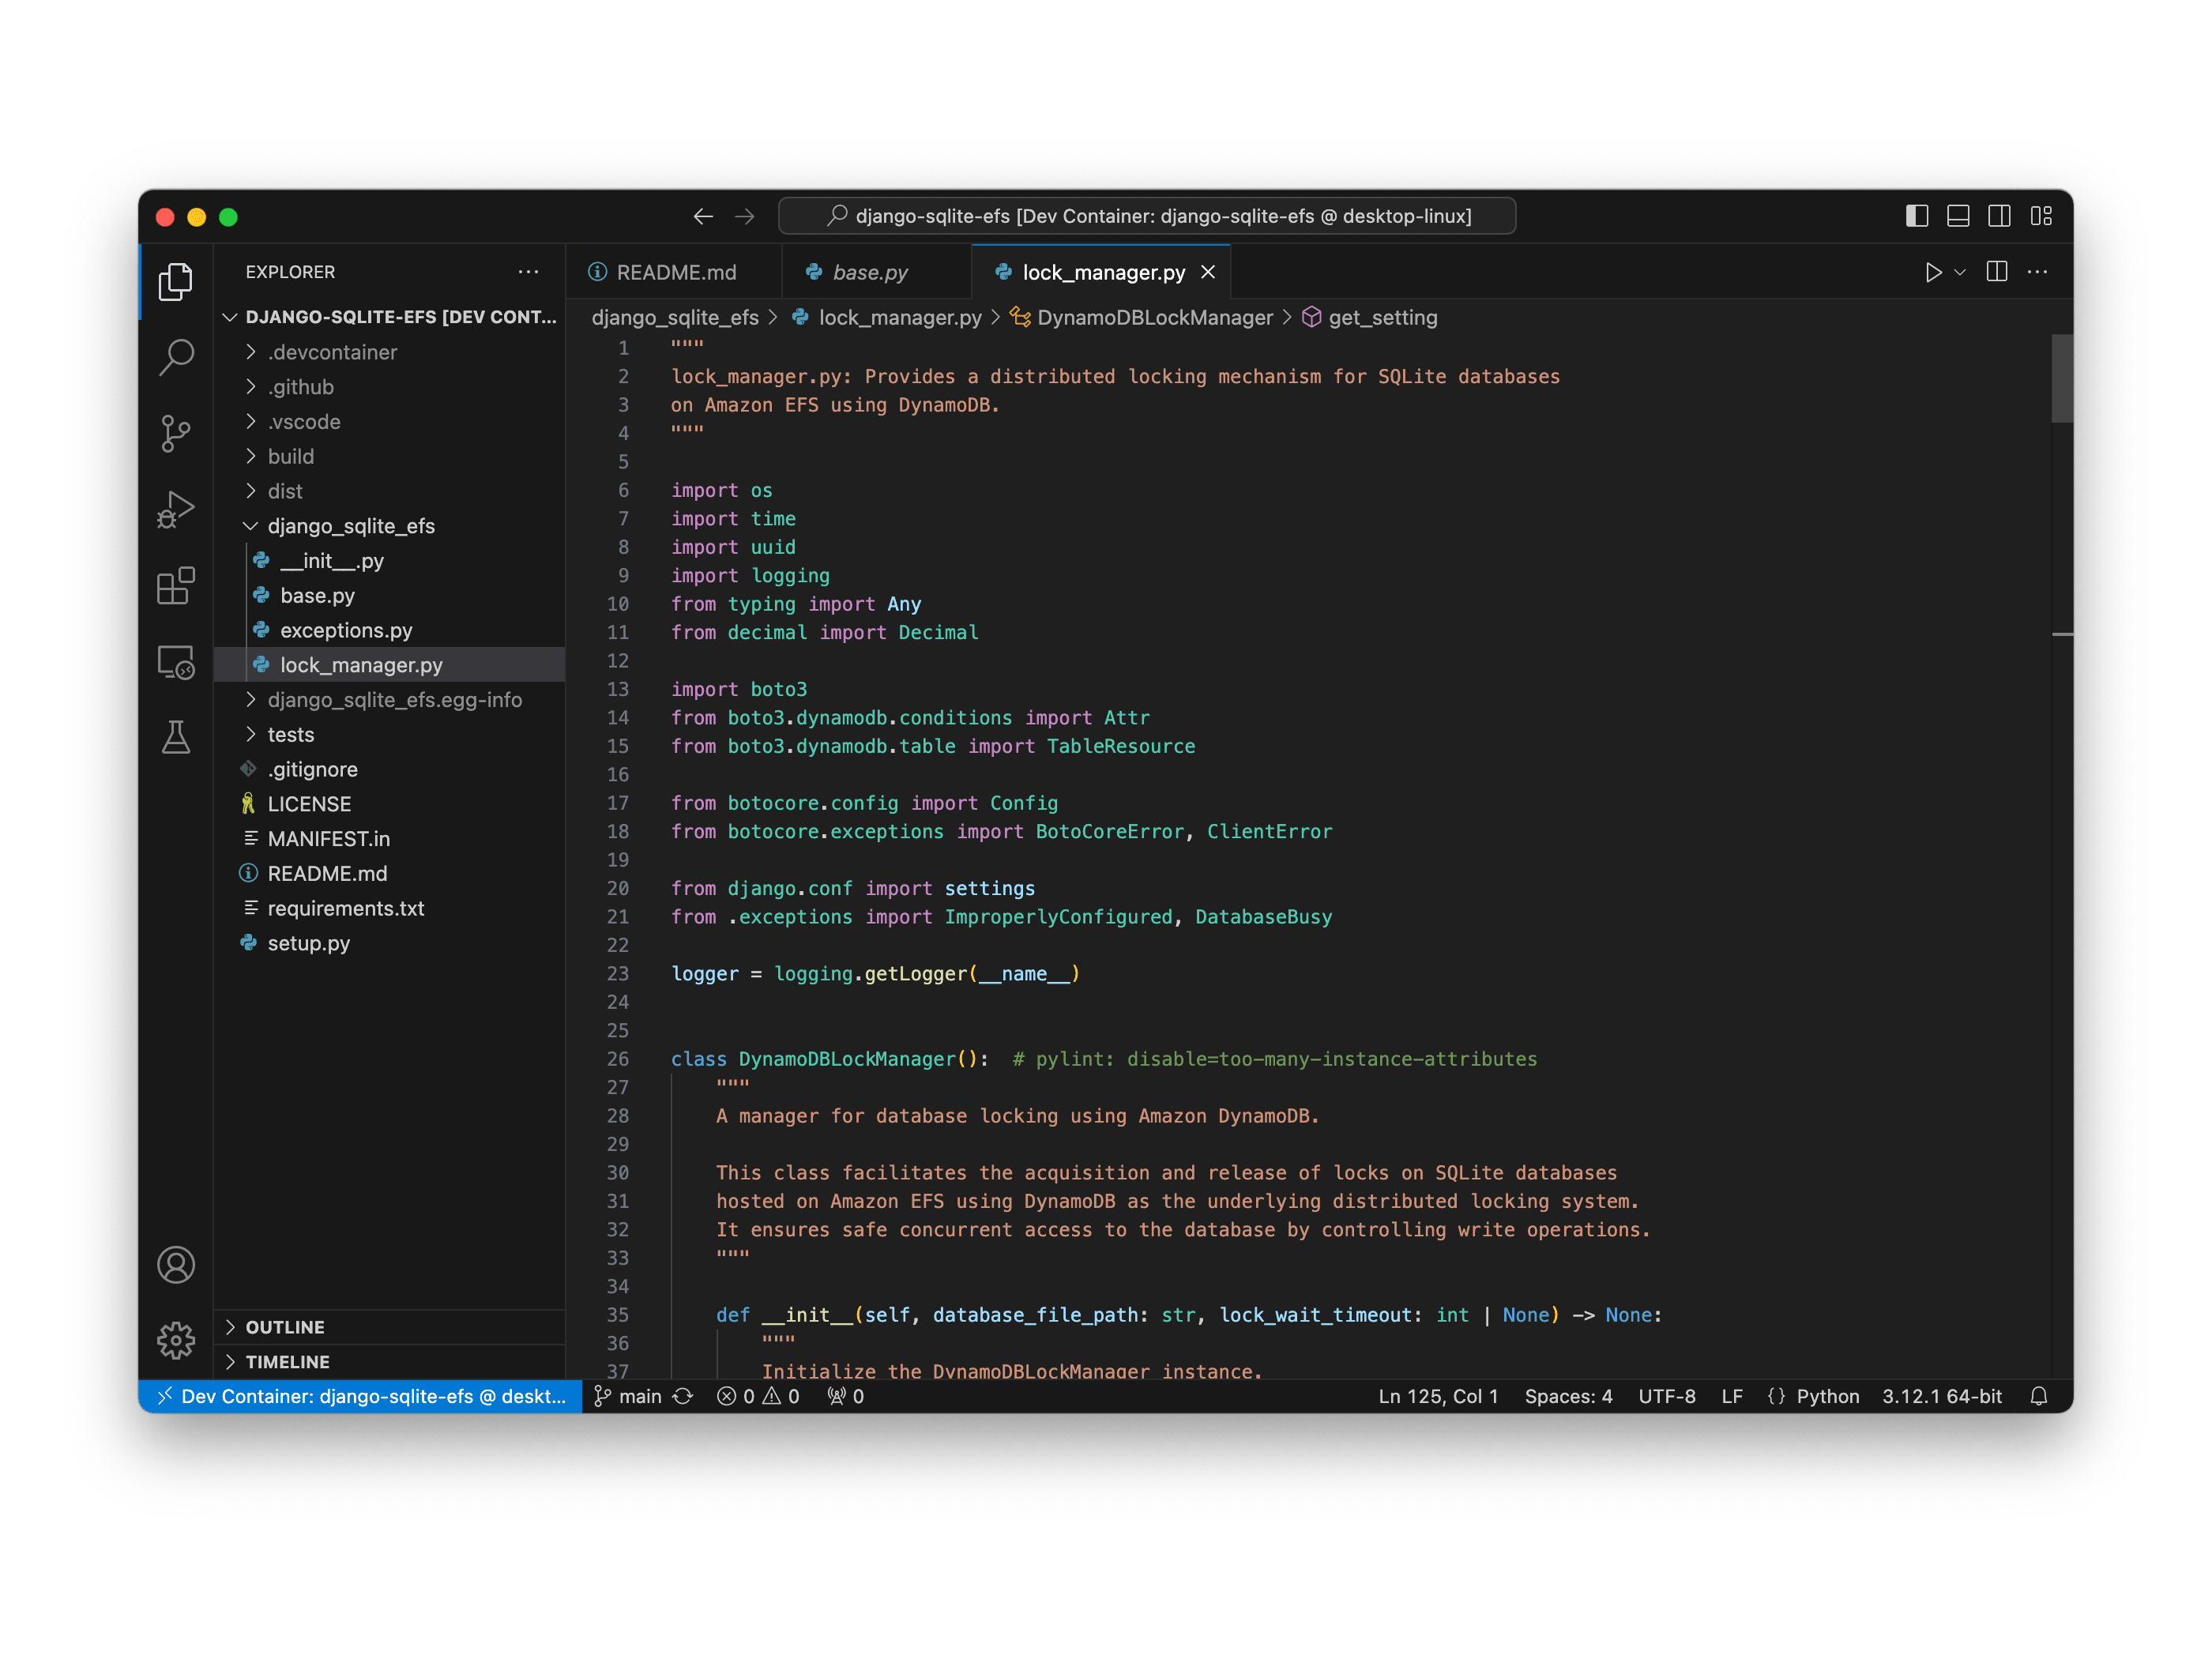Open Explorer Views and More Actions ellipsis
This screenshot has height=1659, width=2212.
pyautogui.click(x=528, y=272)
